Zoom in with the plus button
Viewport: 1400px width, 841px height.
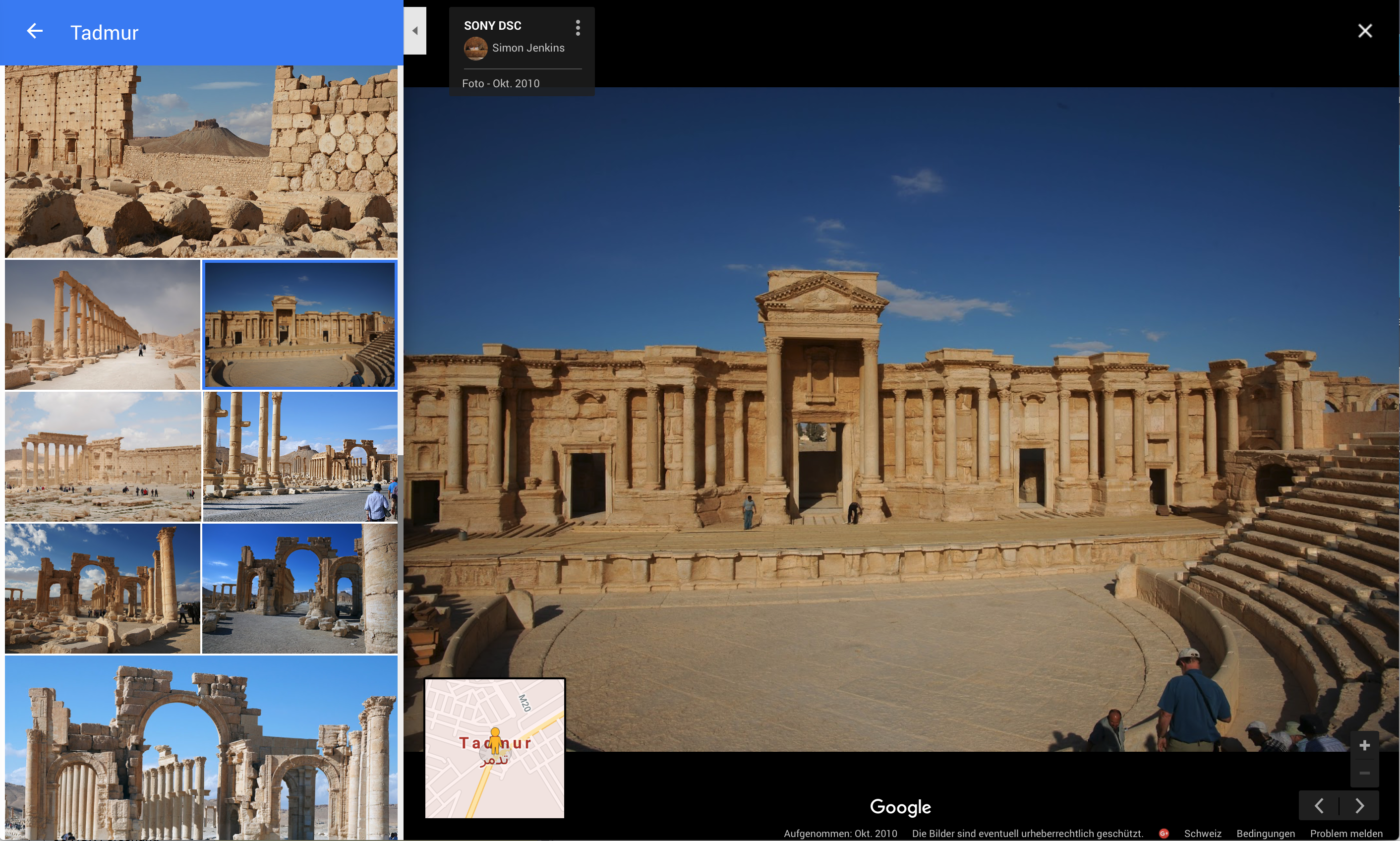tap(1364, 745)
